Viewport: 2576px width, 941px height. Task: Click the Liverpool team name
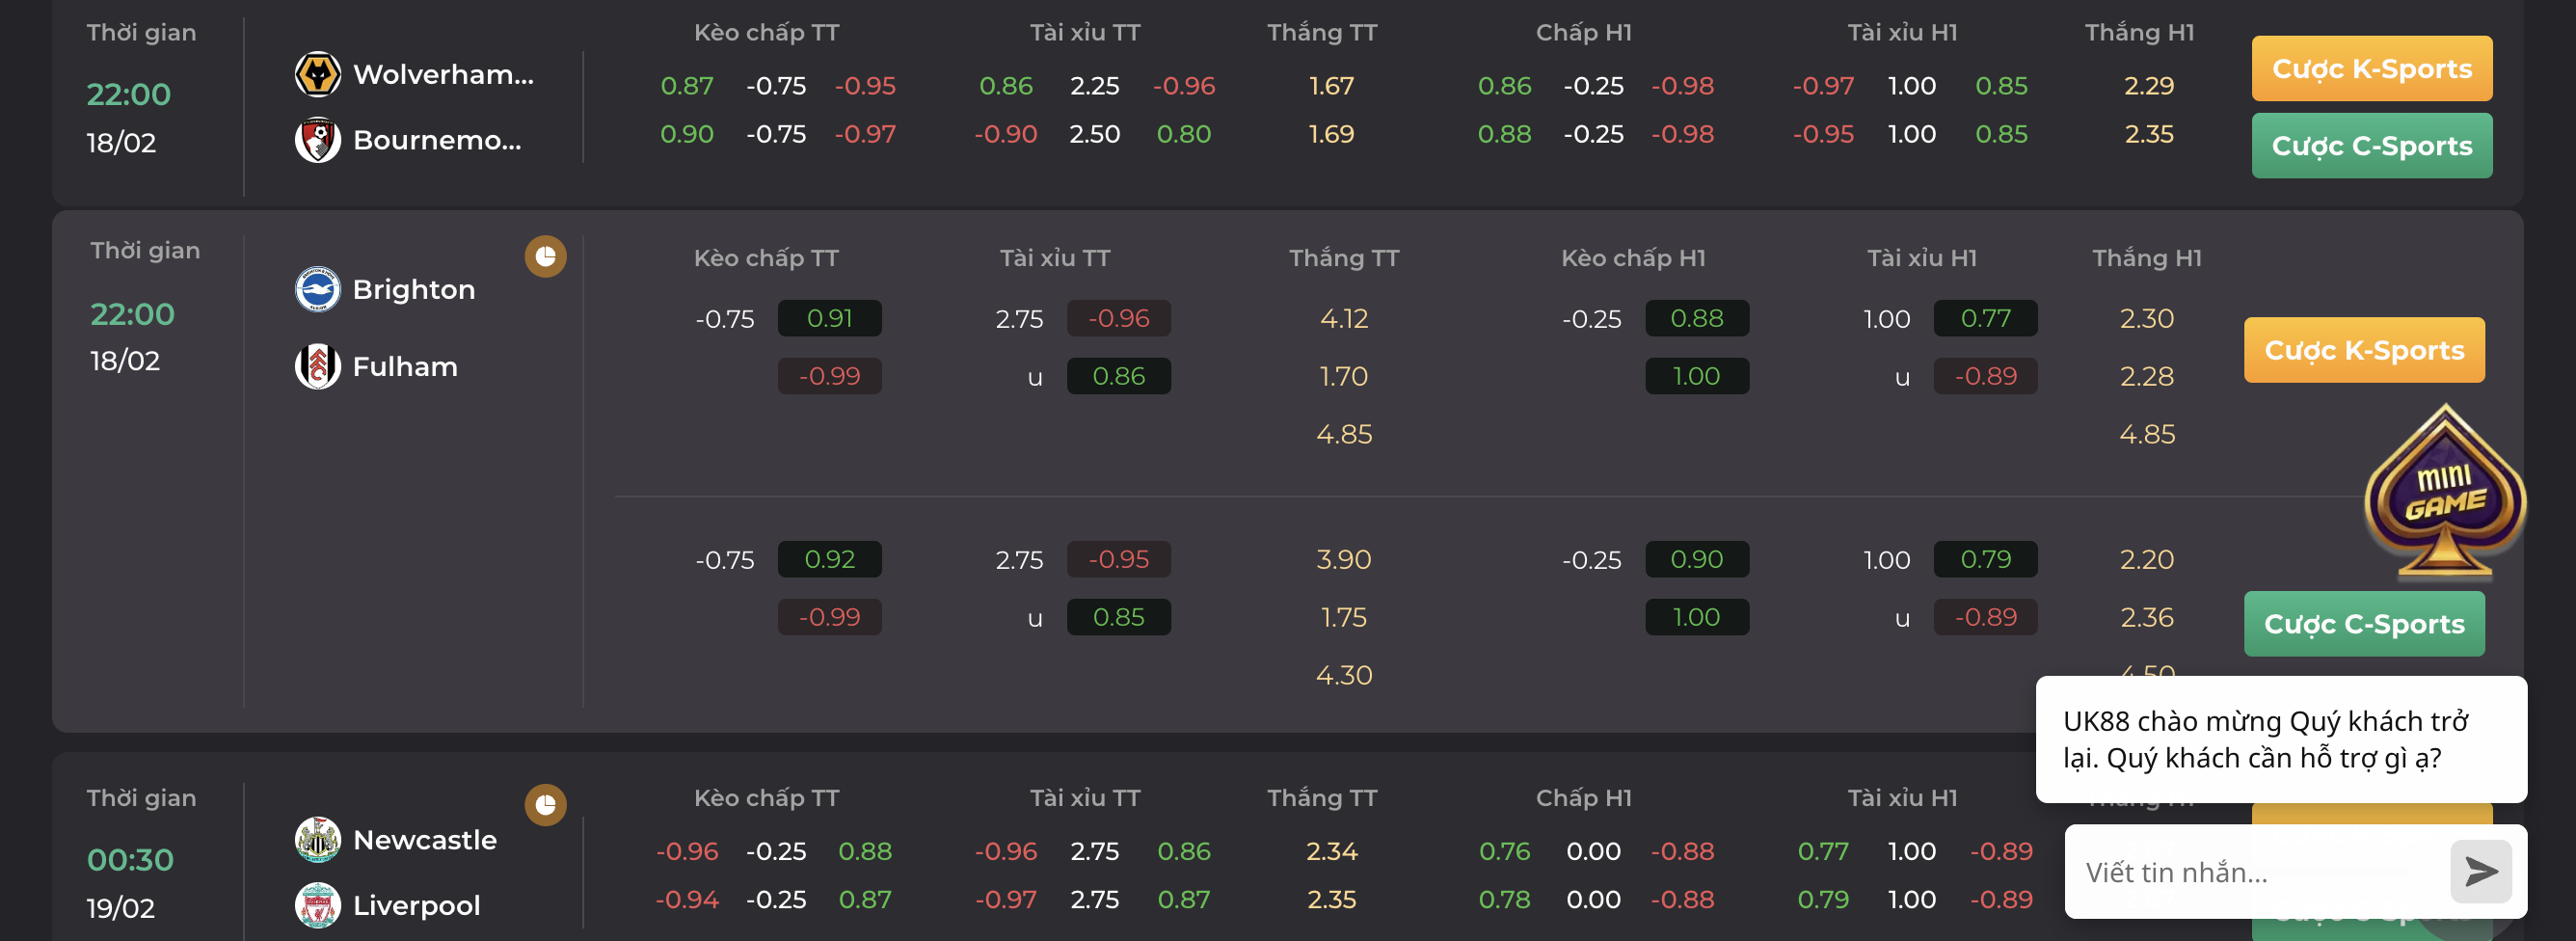pos(416,905)
